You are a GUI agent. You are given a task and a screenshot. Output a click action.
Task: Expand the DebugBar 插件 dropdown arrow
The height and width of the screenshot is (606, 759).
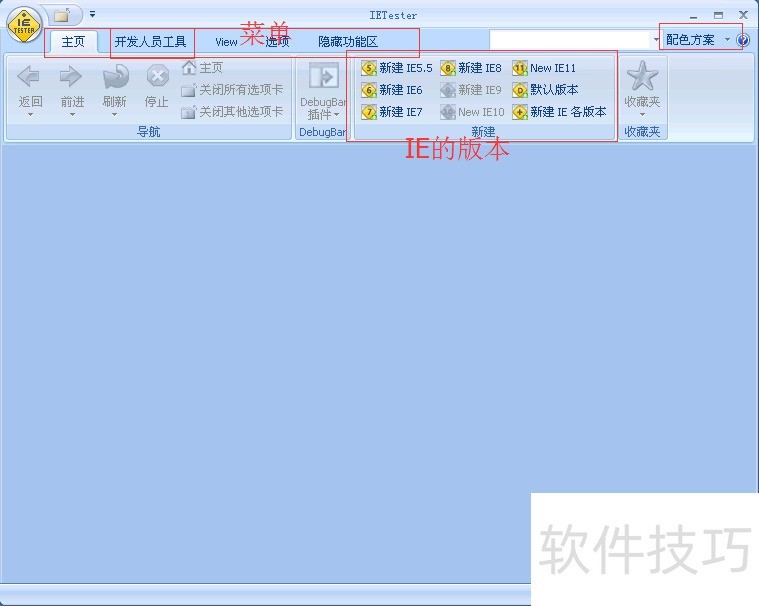point(336,115)
